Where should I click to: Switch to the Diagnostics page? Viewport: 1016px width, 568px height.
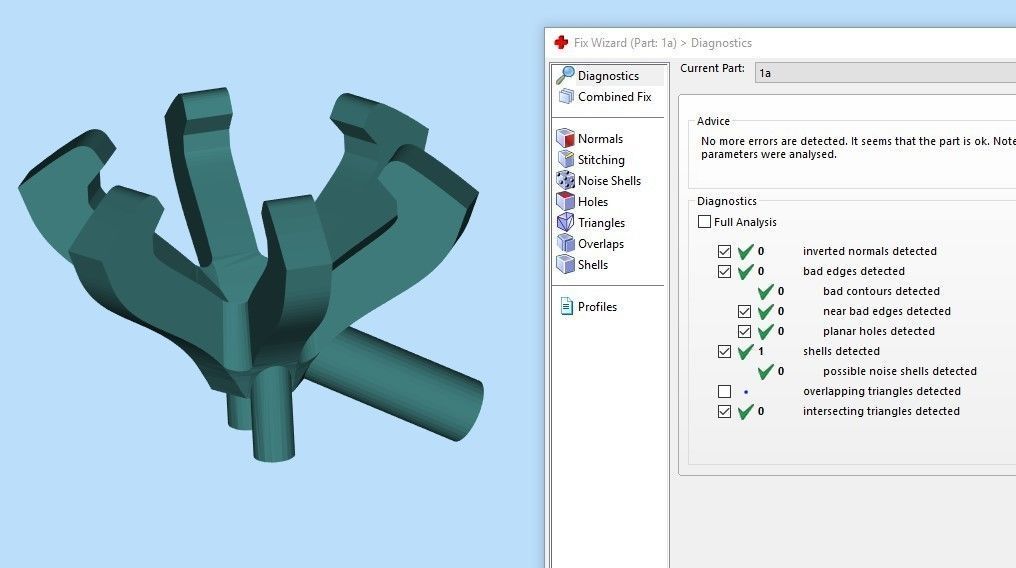coord(608,76)
